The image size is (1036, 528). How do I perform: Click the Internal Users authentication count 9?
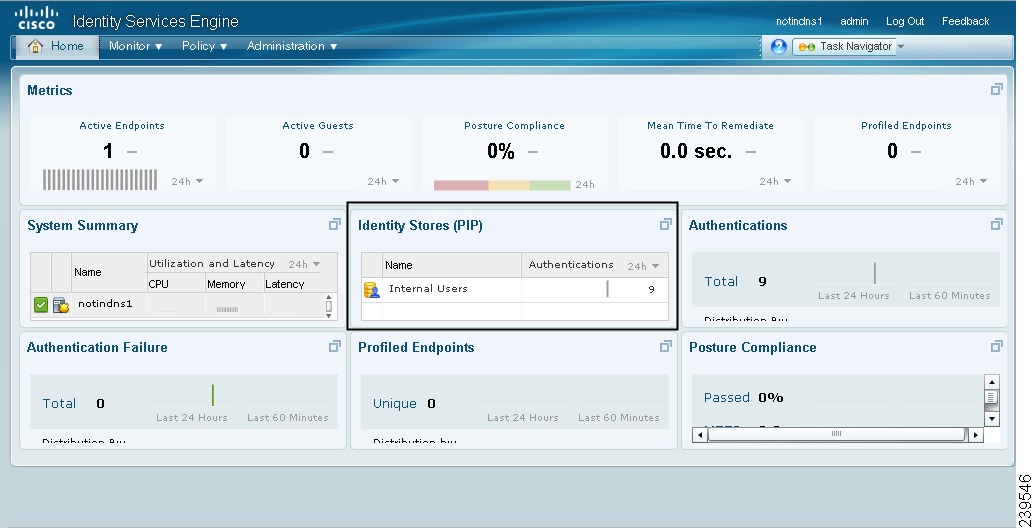[x=651, y=289]
